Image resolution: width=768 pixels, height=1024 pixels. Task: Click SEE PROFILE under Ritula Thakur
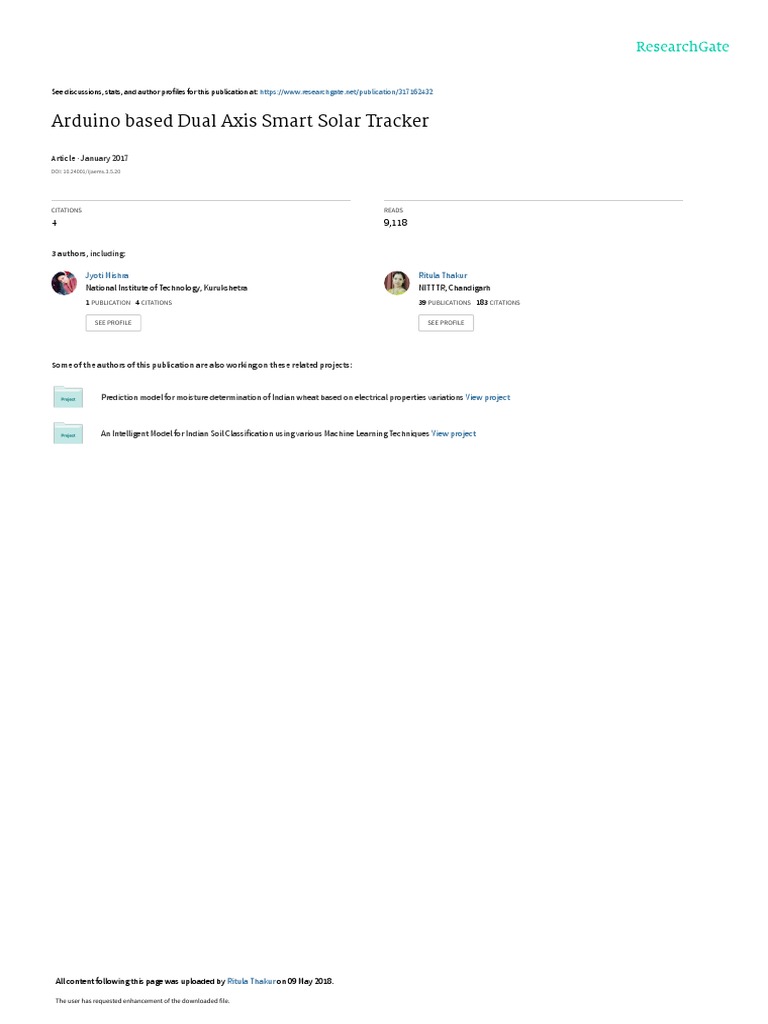coord(446,323)
